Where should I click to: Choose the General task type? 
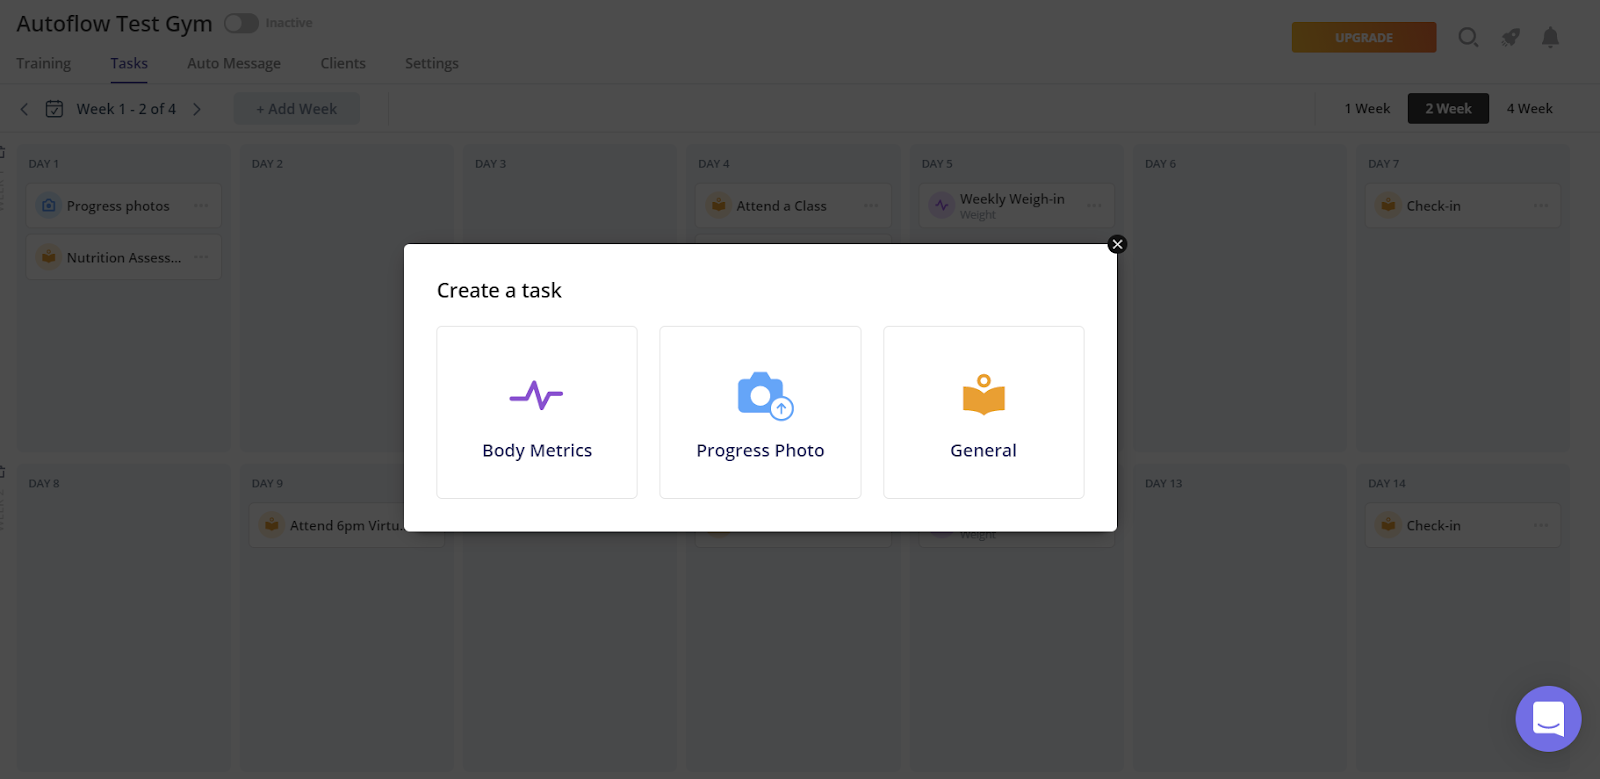click(984, 412)
